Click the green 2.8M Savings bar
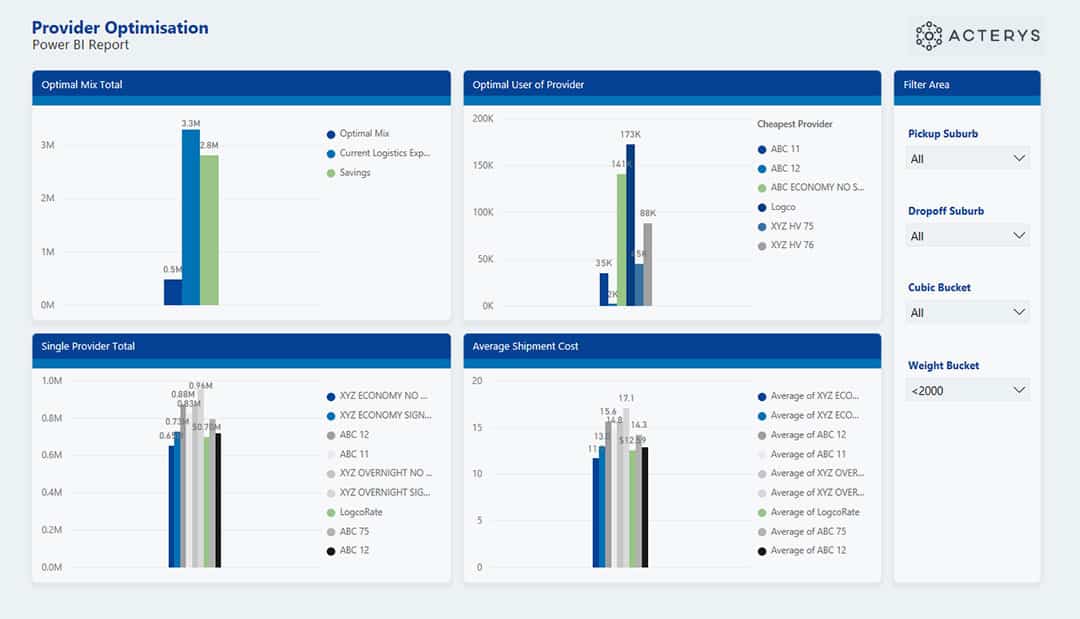 point(209,230)
